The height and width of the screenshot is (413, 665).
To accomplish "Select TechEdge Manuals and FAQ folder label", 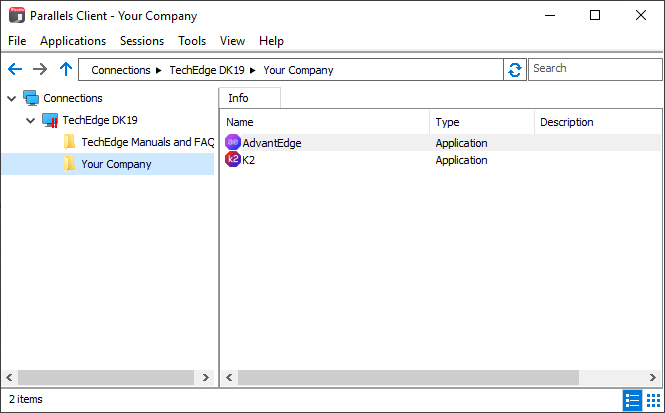I will [148, 142].
